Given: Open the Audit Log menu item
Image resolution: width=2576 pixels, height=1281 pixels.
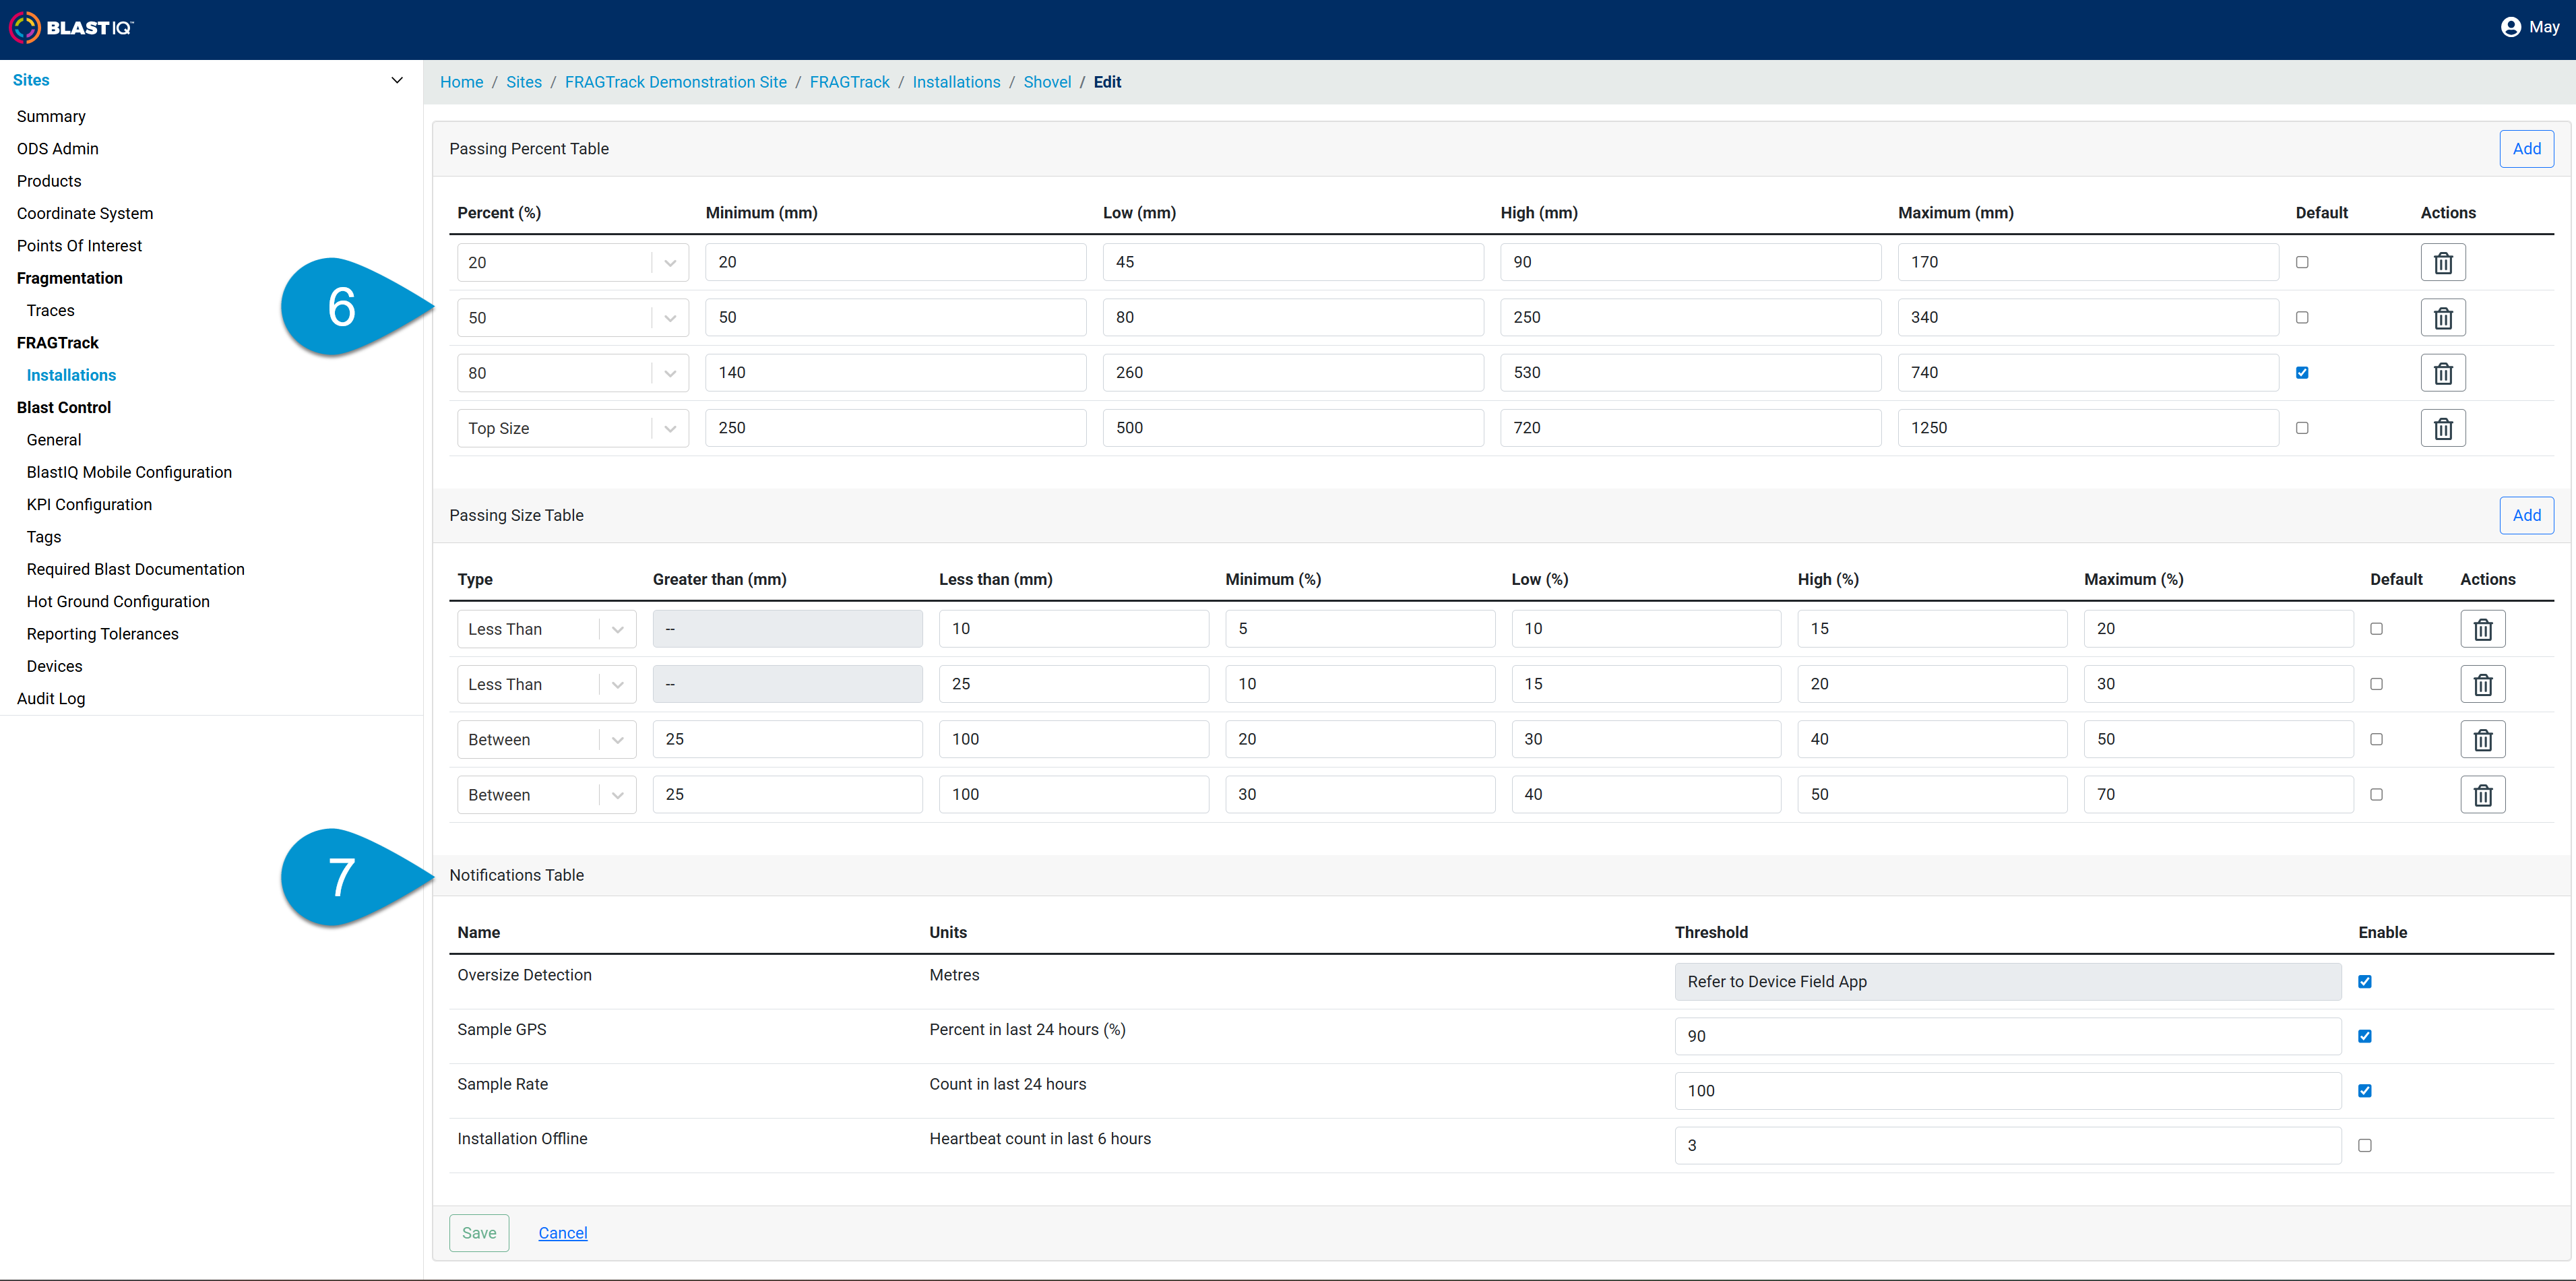Looking at the screenshot, I should 51,699.
